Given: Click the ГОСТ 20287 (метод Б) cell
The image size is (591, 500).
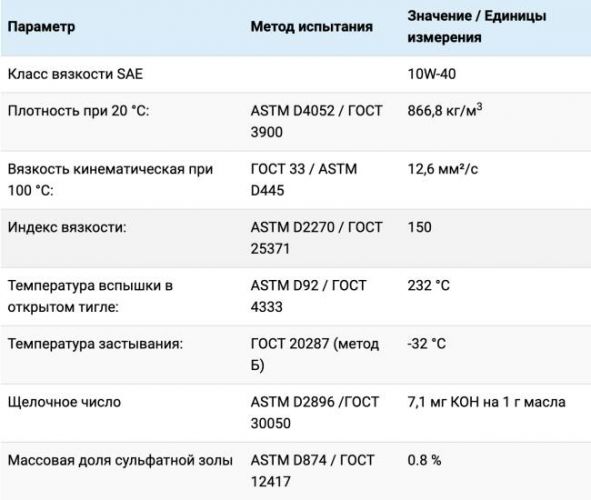Looking at the screenshot, I should click(315, 355).
